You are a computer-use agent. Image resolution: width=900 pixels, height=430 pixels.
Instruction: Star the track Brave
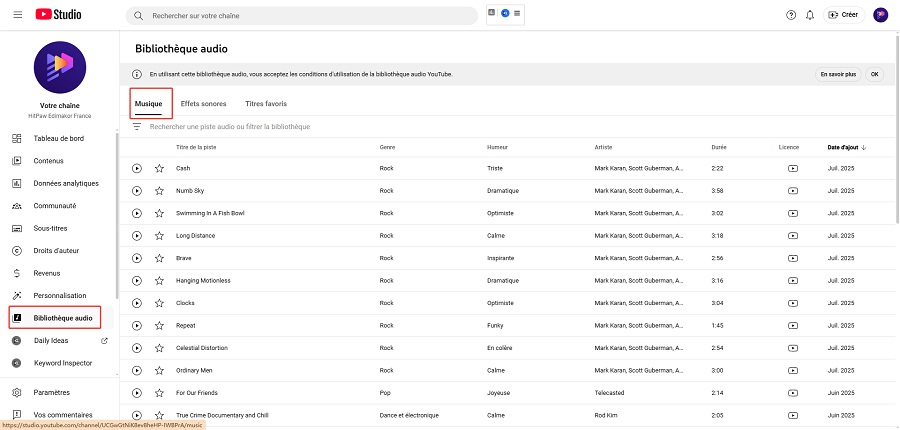point(160,258)
